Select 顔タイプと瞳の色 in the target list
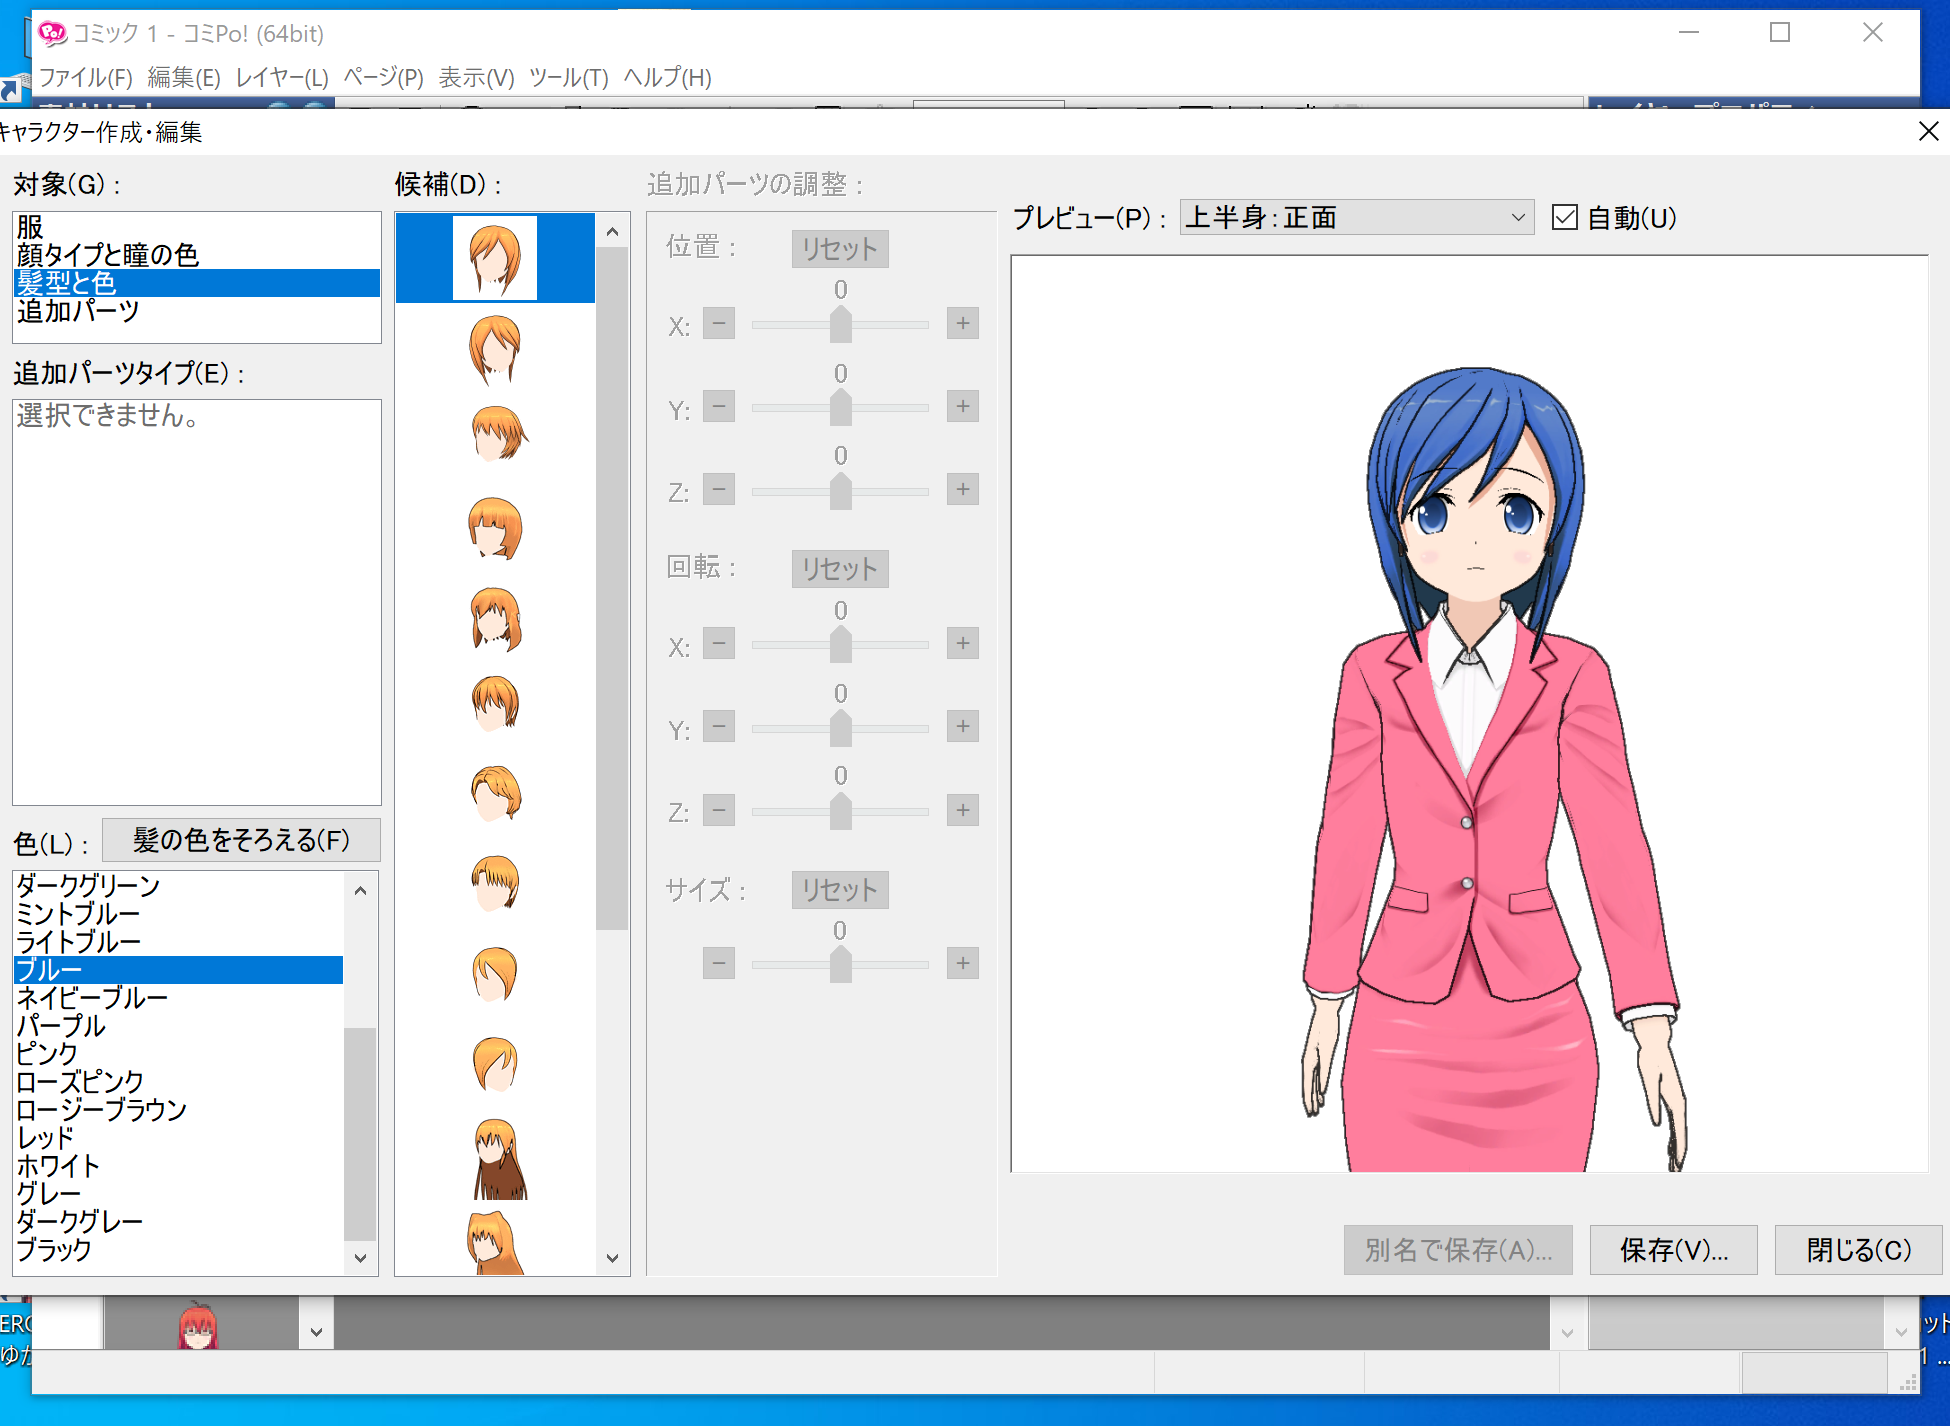The width and height of the screenshot is (1950, 1426). (x=108, y=255)
